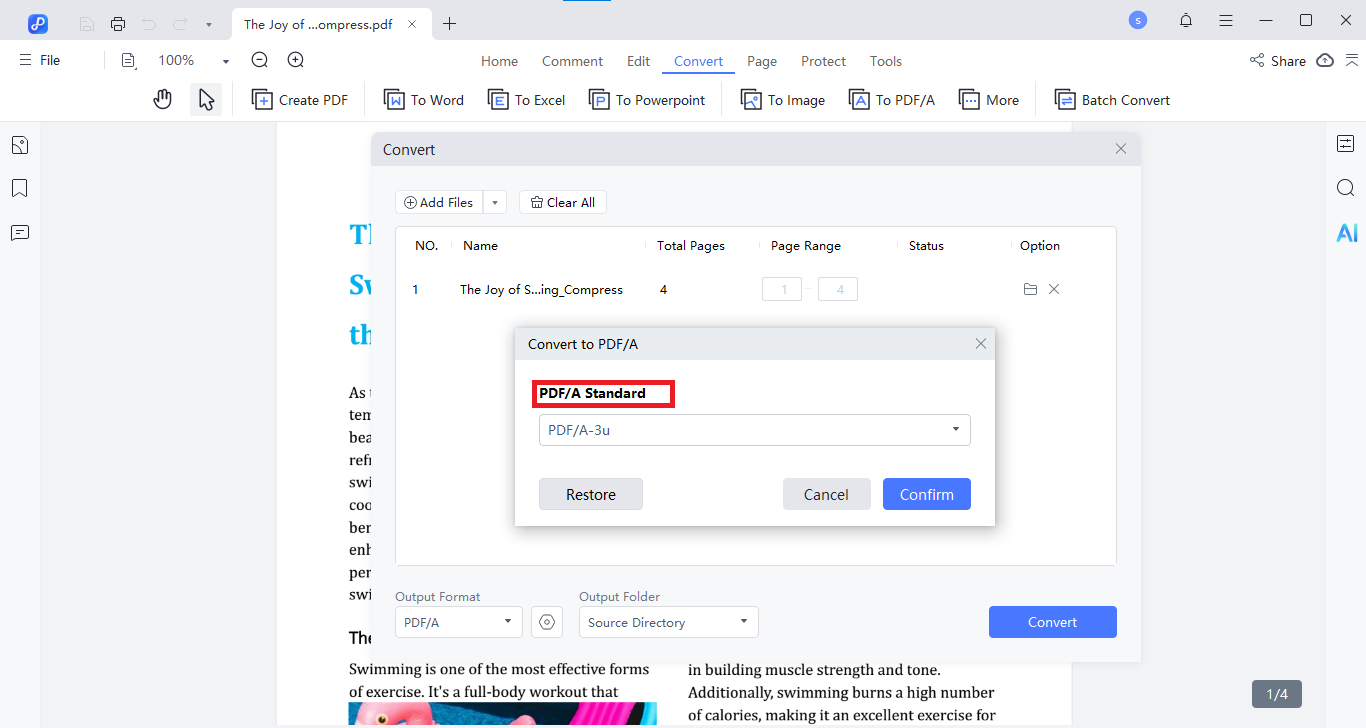Viewport: 1366px width, 728px height.
Task: Zoom out with the magnifier minus icon
Action: click(259, 59)
